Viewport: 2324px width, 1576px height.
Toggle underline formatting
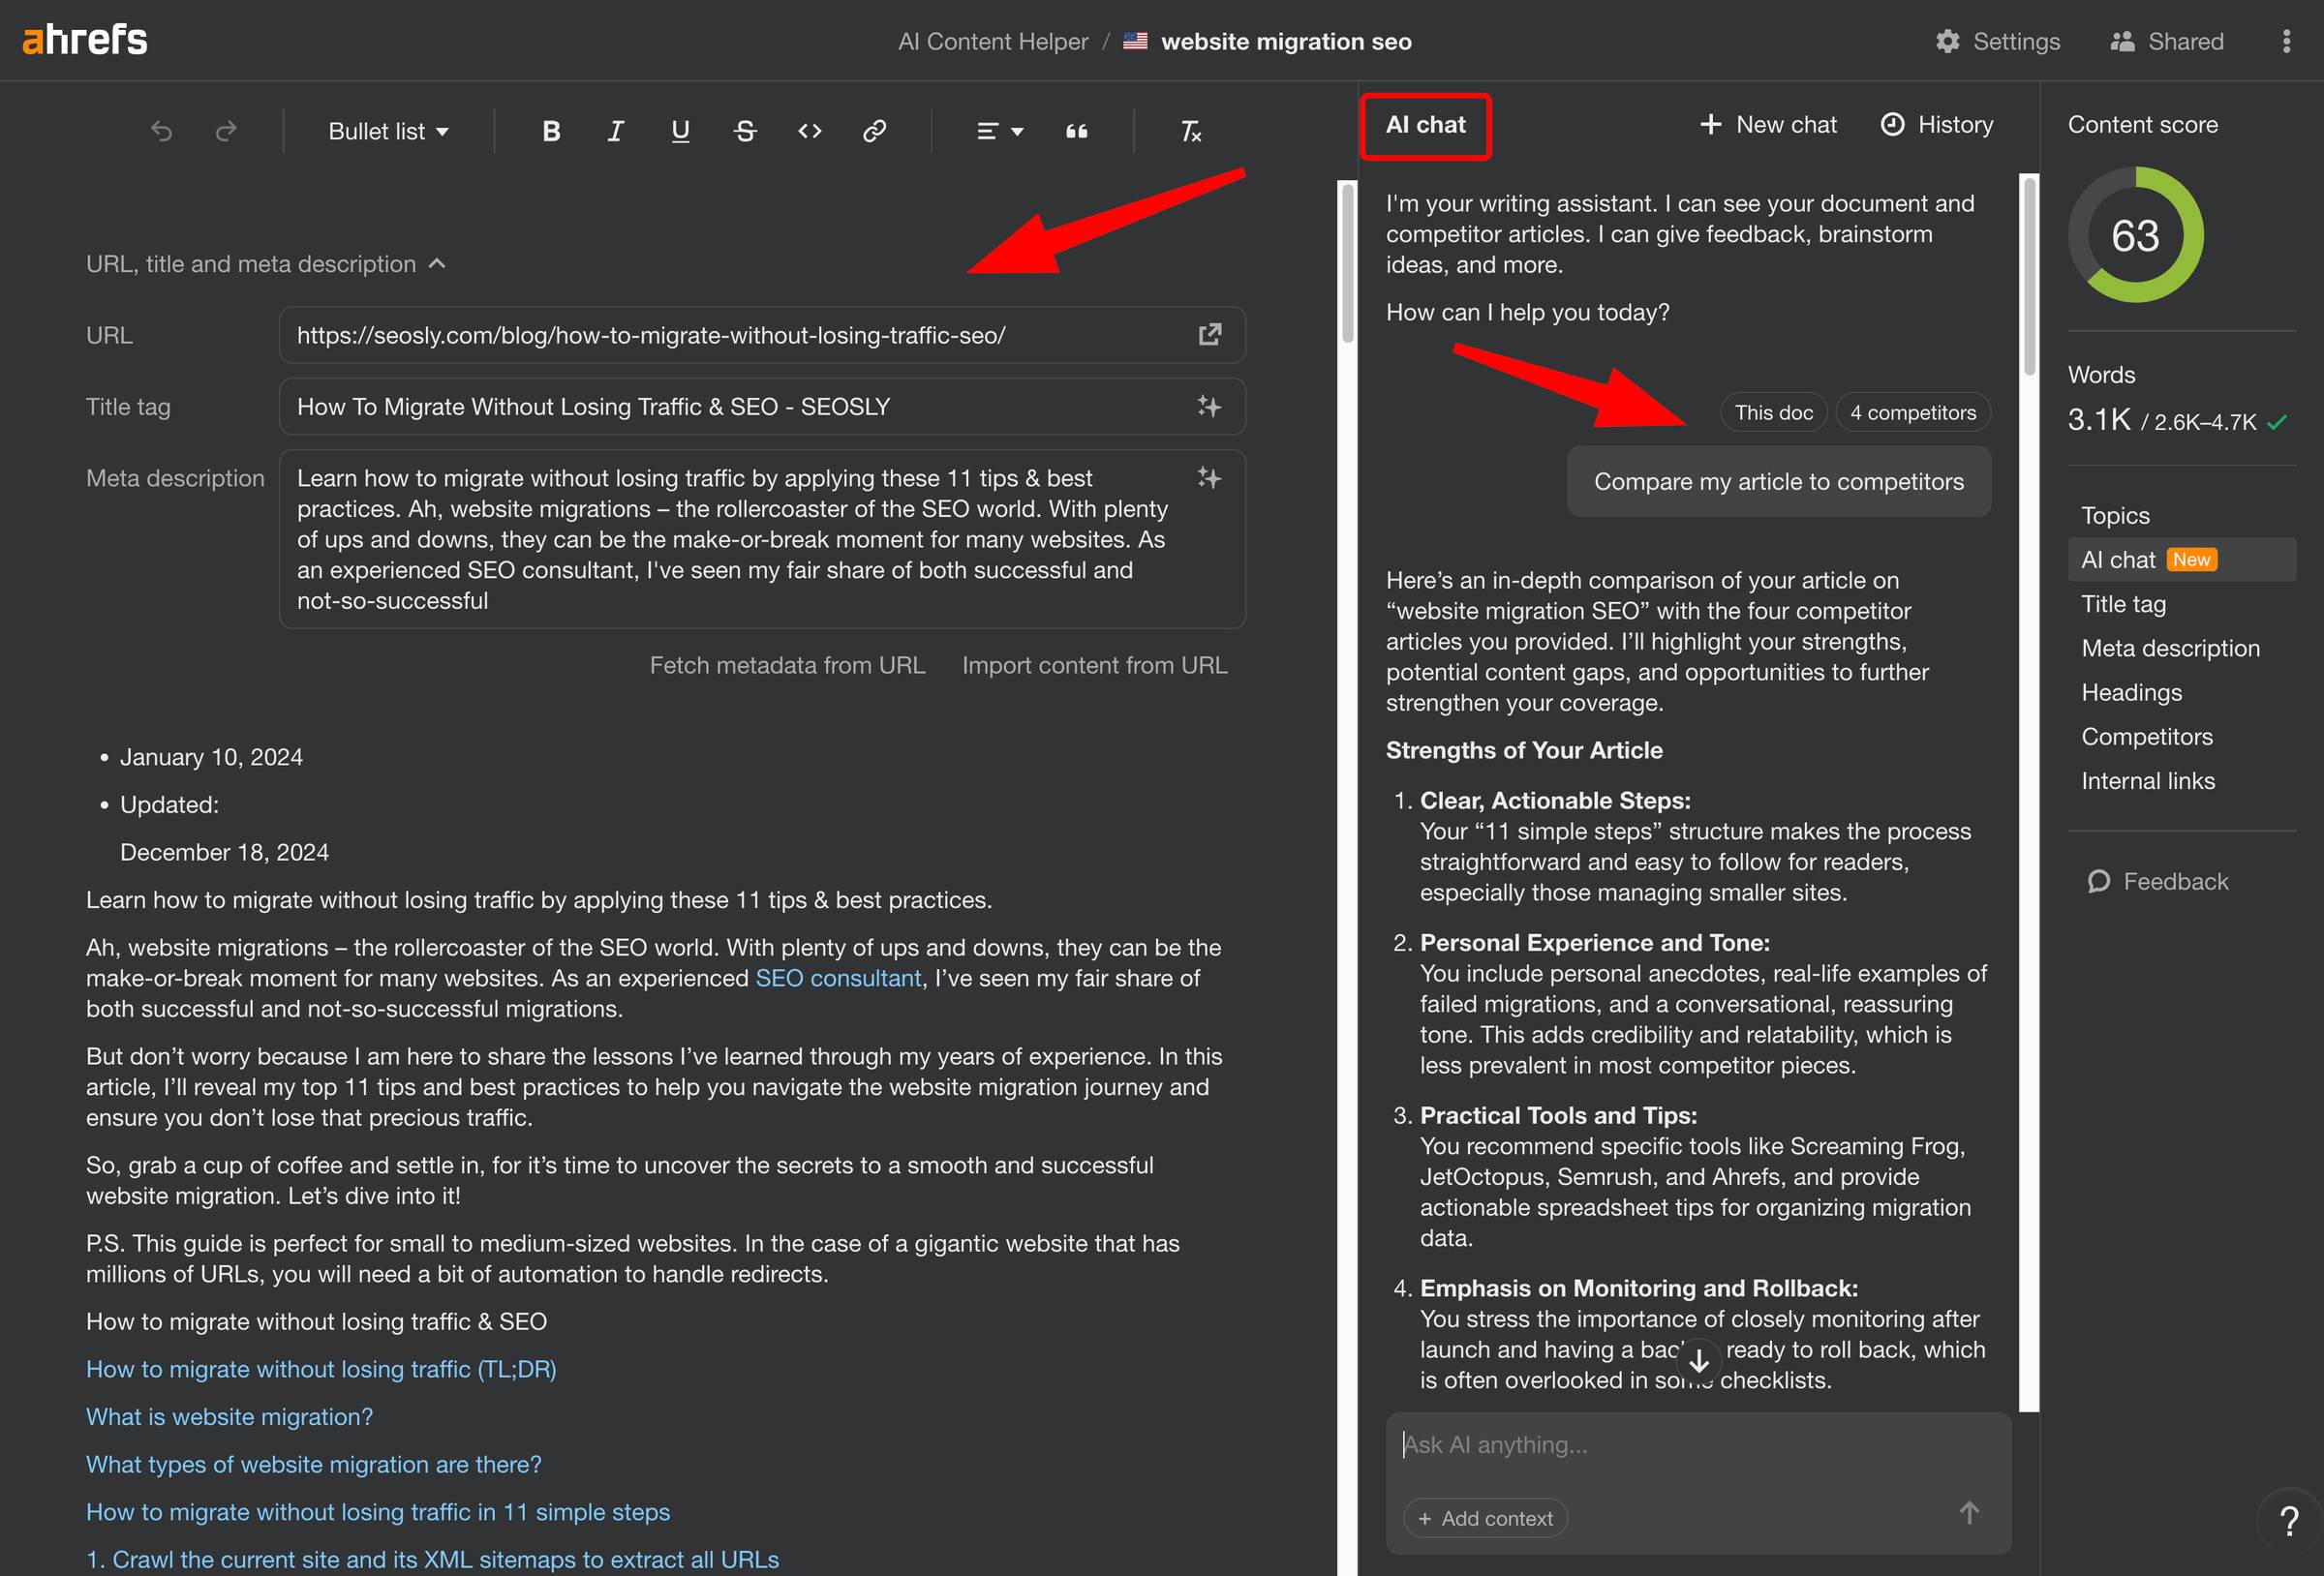pyautogui.click(x=680, y=131)
